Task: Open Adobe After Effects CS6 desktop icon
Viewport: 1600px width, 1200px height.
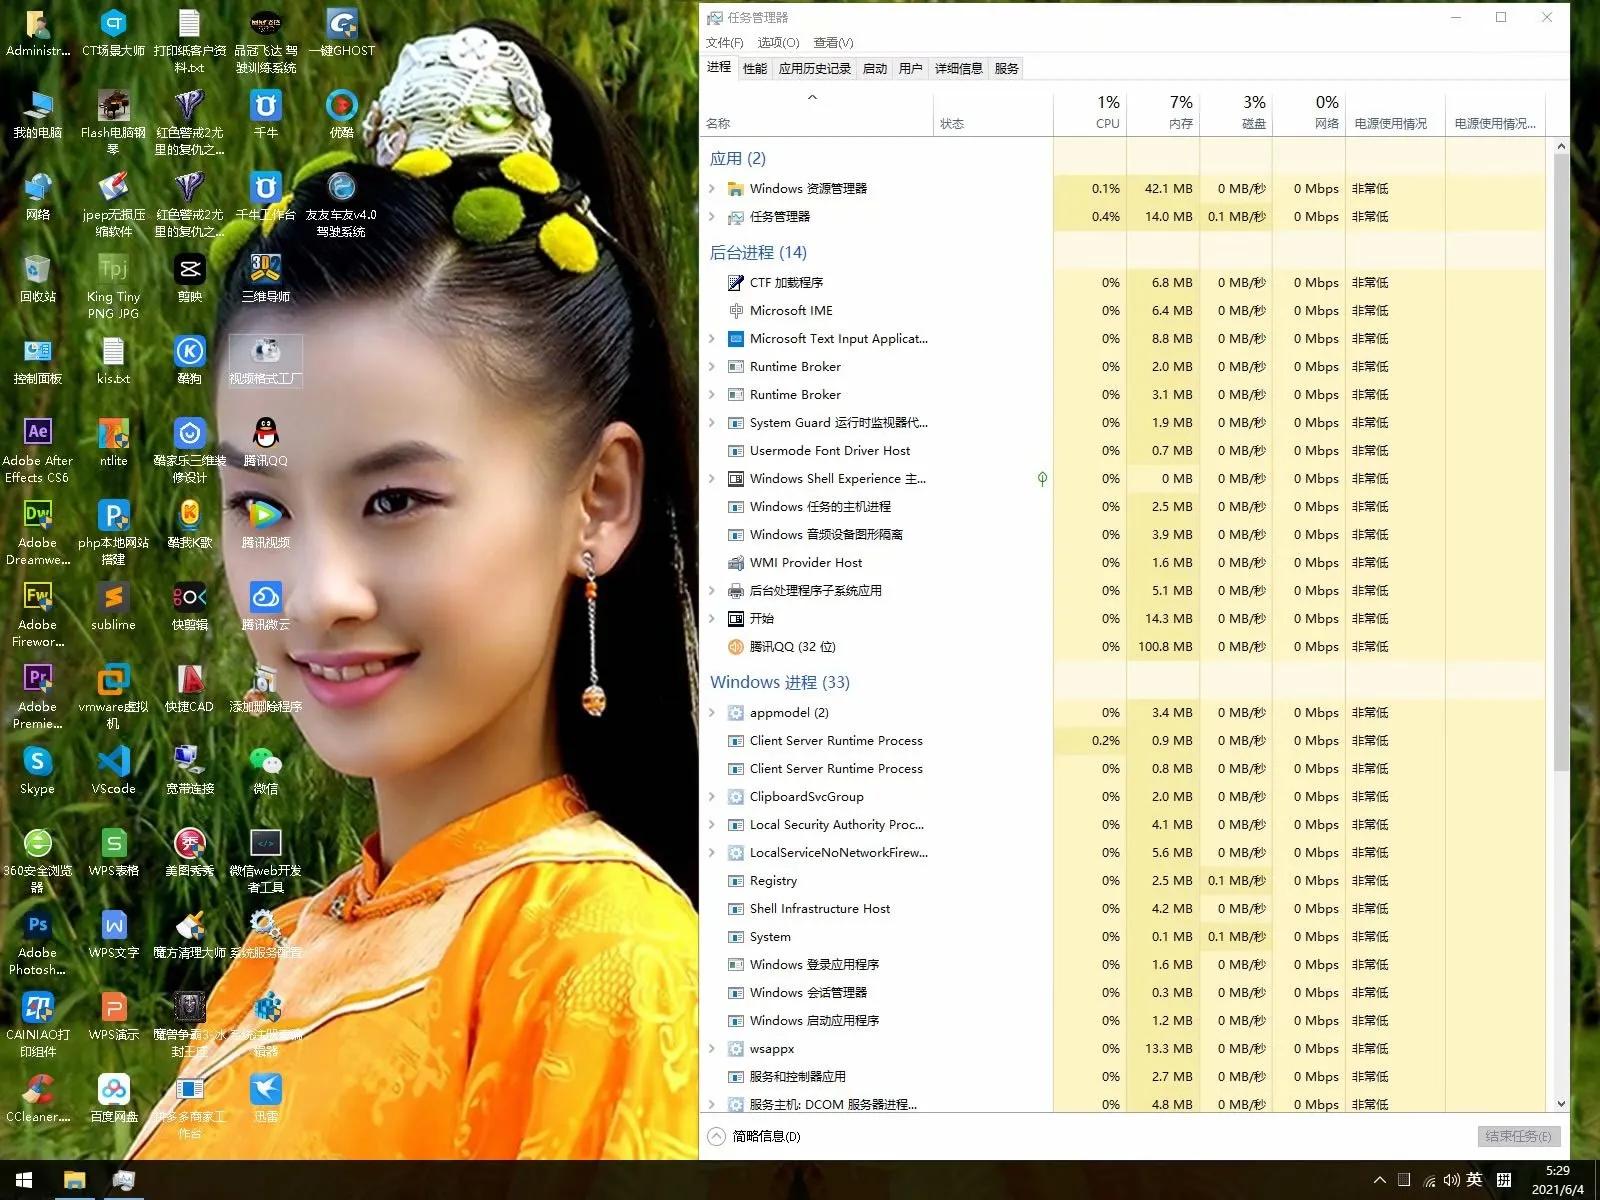Action: pos(37,450)
